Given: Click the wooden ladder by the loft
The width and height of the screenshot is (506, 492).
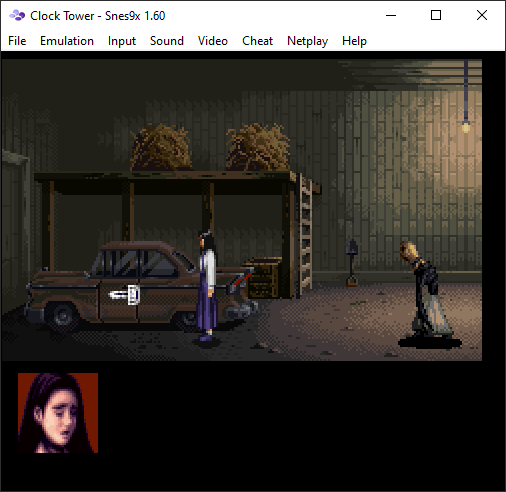Looking at the screenshot, I should [x=306, y=235].
